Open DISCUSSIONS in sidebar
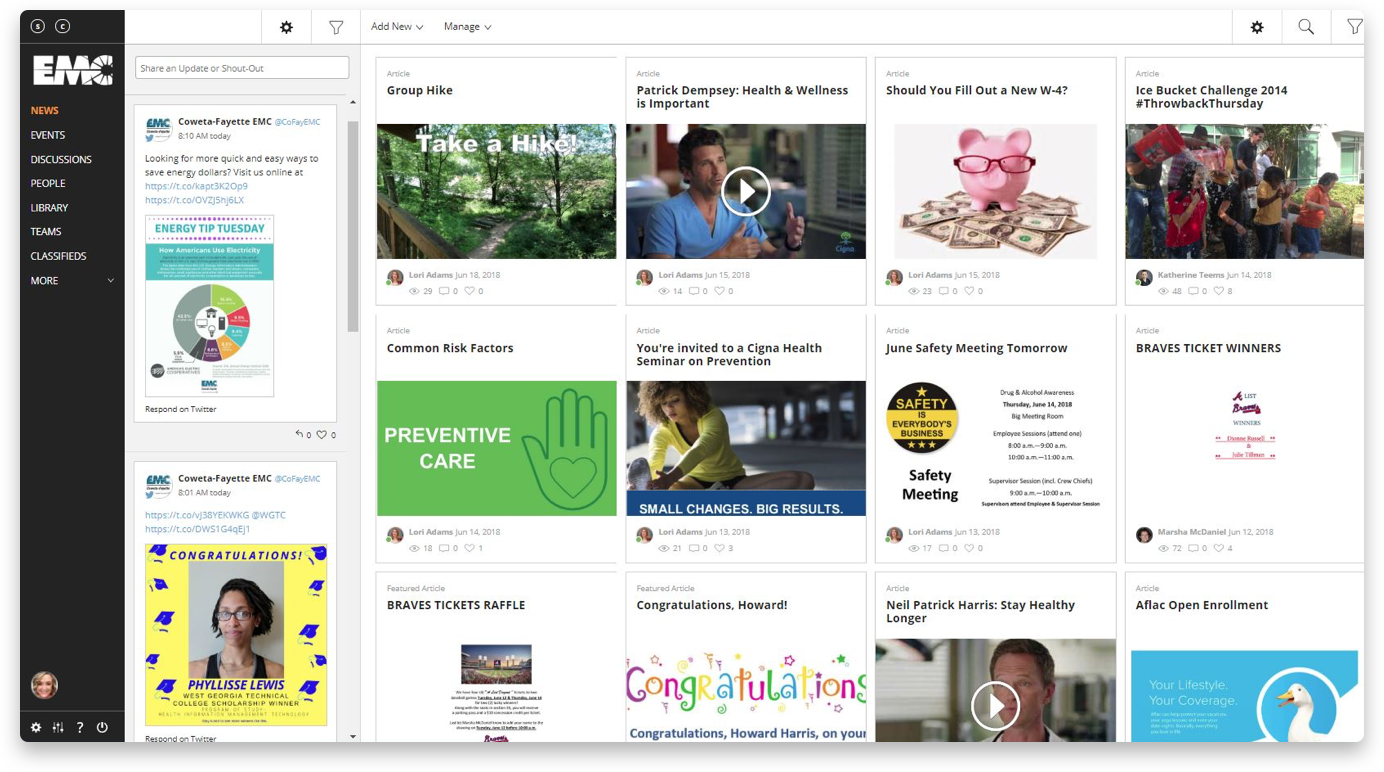This screenshot has height=772, width=1384. [61, 159]
